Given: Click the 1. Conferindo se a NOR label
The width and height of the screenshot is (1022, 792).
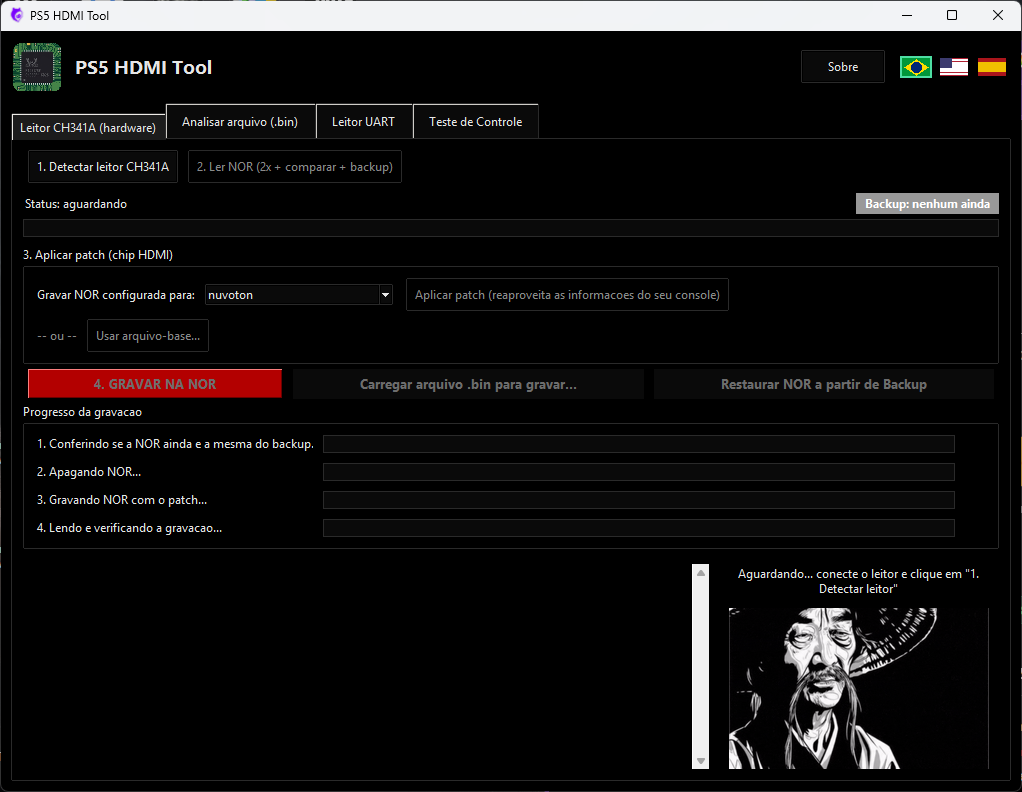Looking at the screenshot, I should coord(175,444).
